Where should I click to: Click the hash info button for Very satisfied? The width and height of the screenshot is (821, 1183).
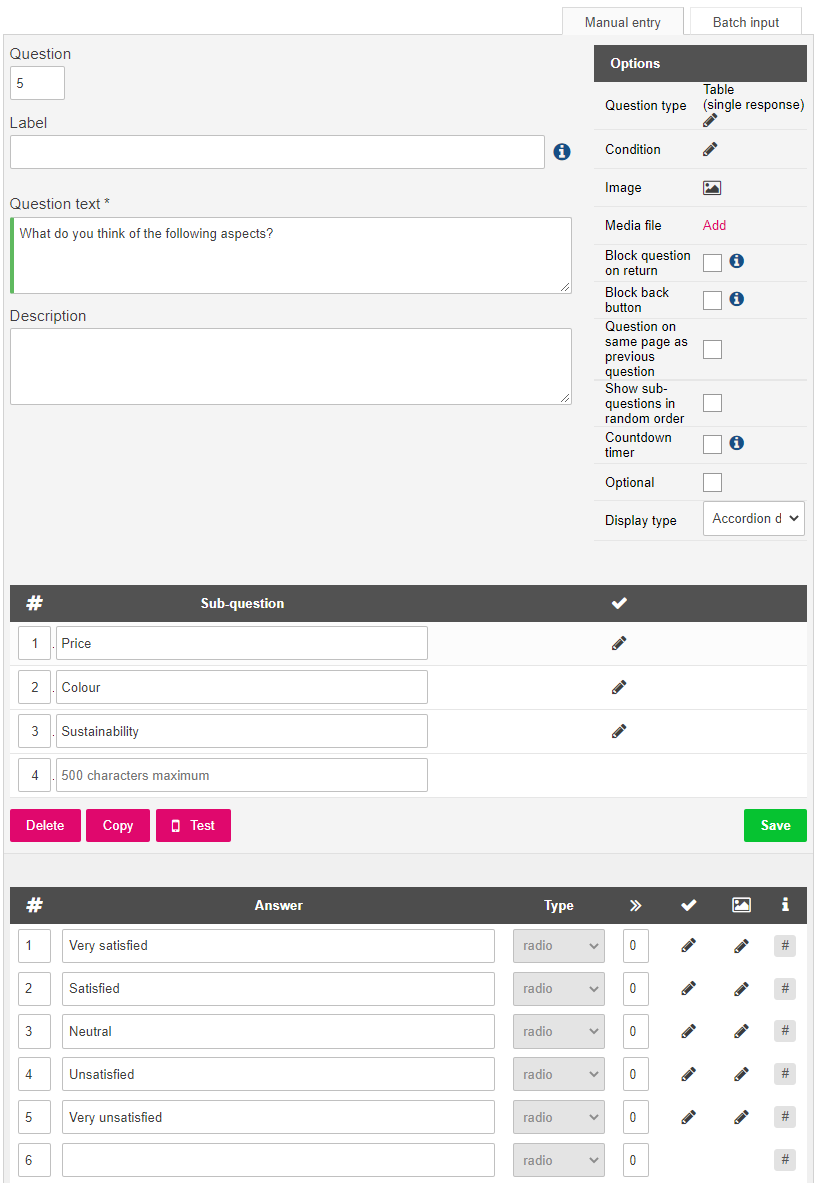pyautogui.click(x=785, y=945)
